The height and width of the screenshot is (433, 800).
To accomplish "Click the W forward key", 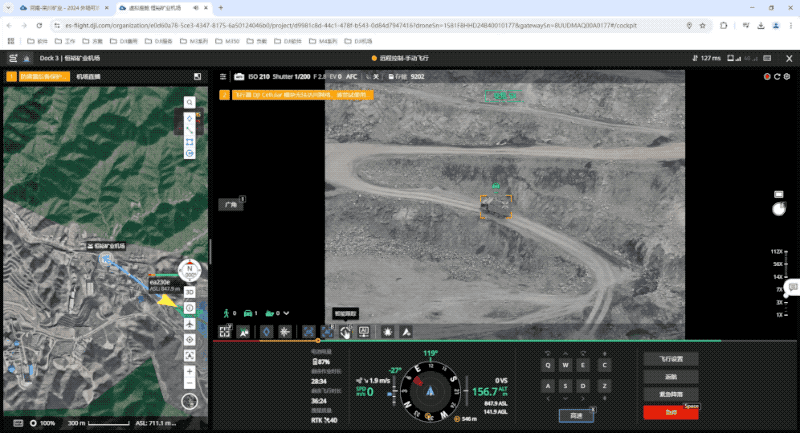I will [565, 365].
